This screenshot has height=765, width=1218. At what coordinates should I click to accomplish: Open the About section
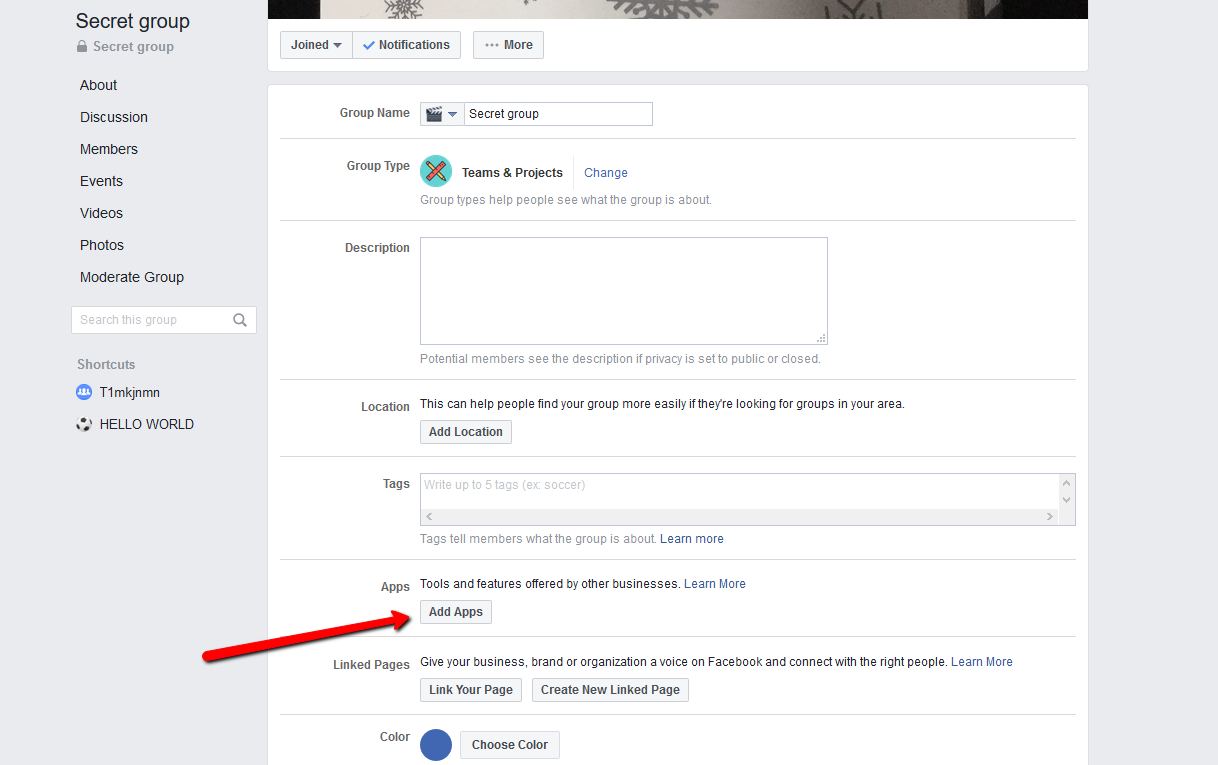tap(99, 85)
